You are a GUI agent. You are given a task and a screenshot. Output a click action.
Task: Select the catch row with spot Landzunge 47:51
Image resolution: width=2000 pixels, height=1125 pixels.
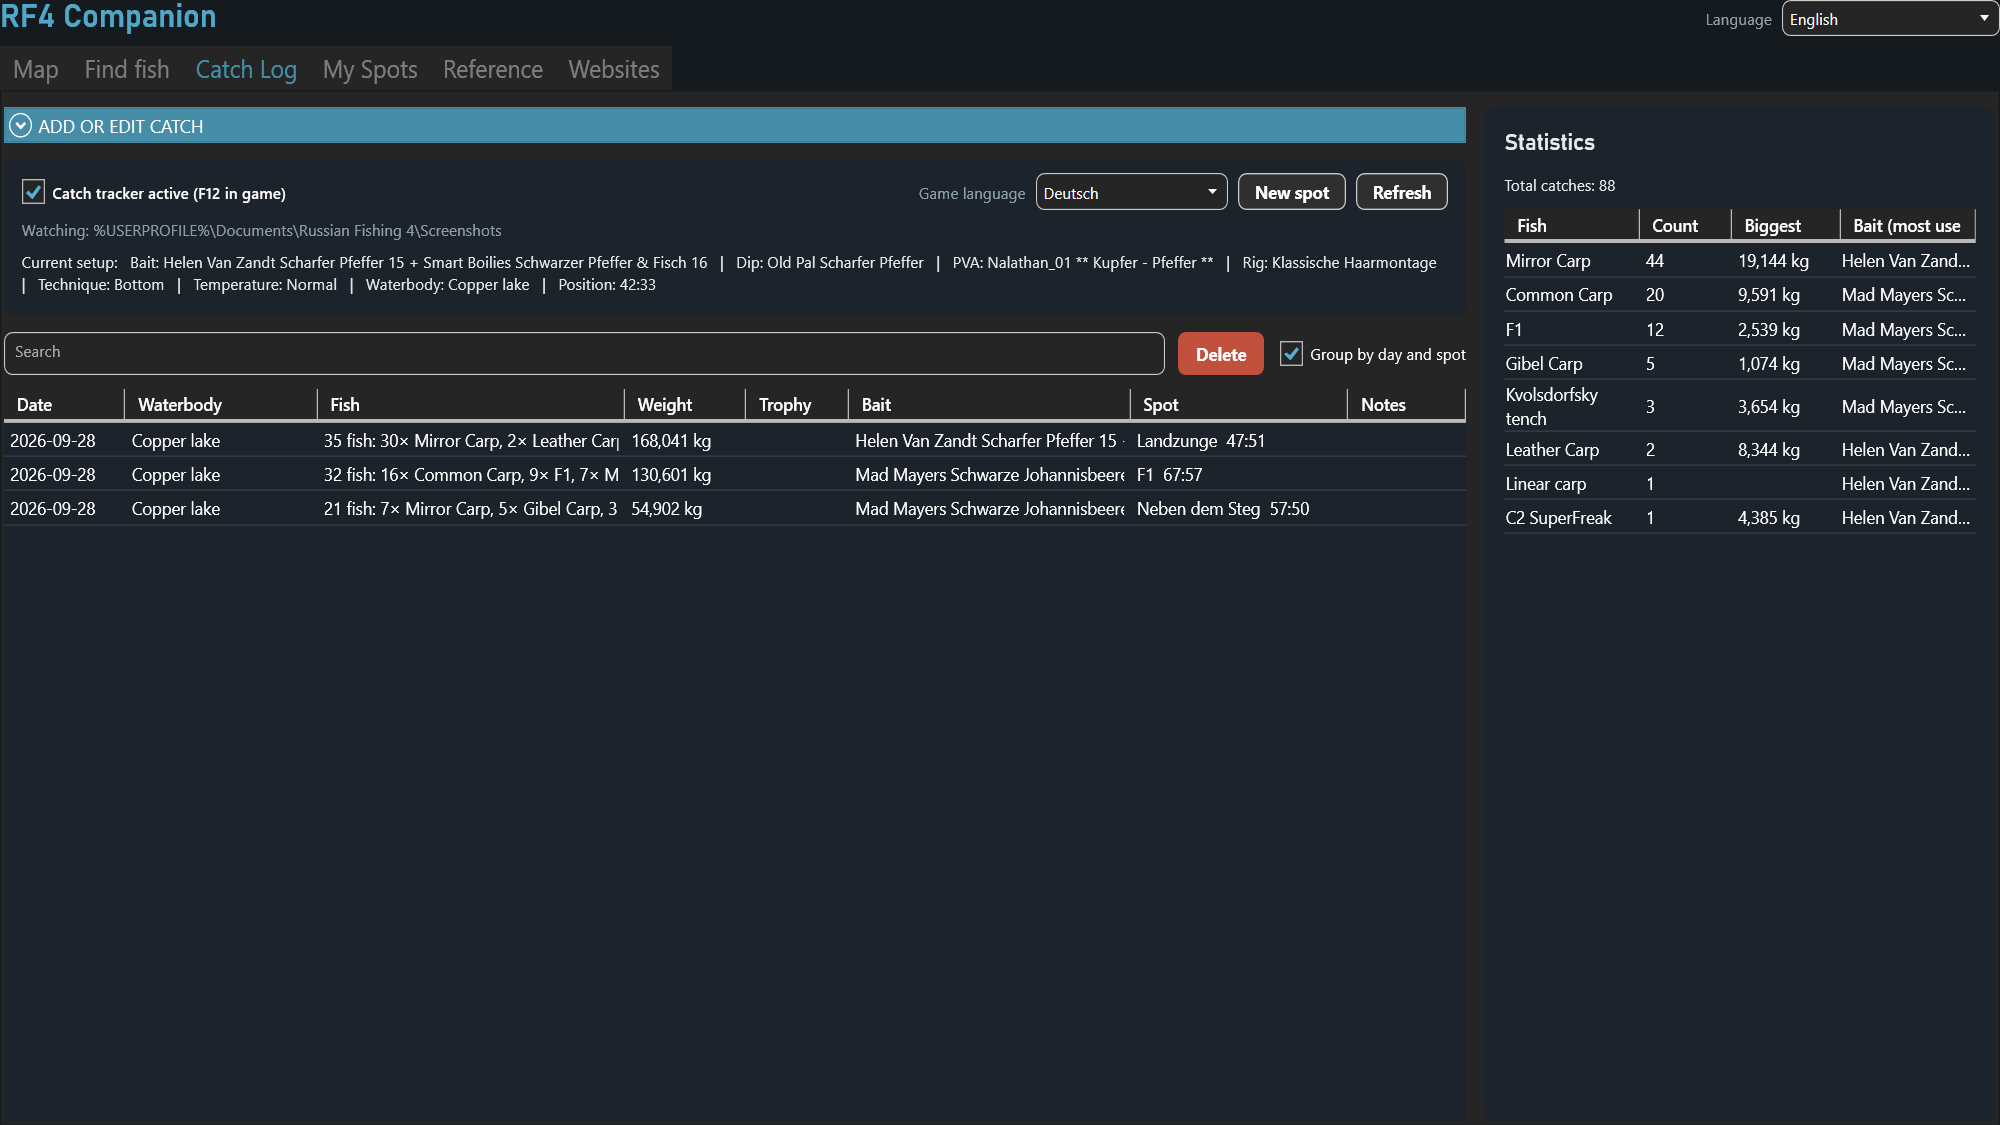tap(735, 441)
